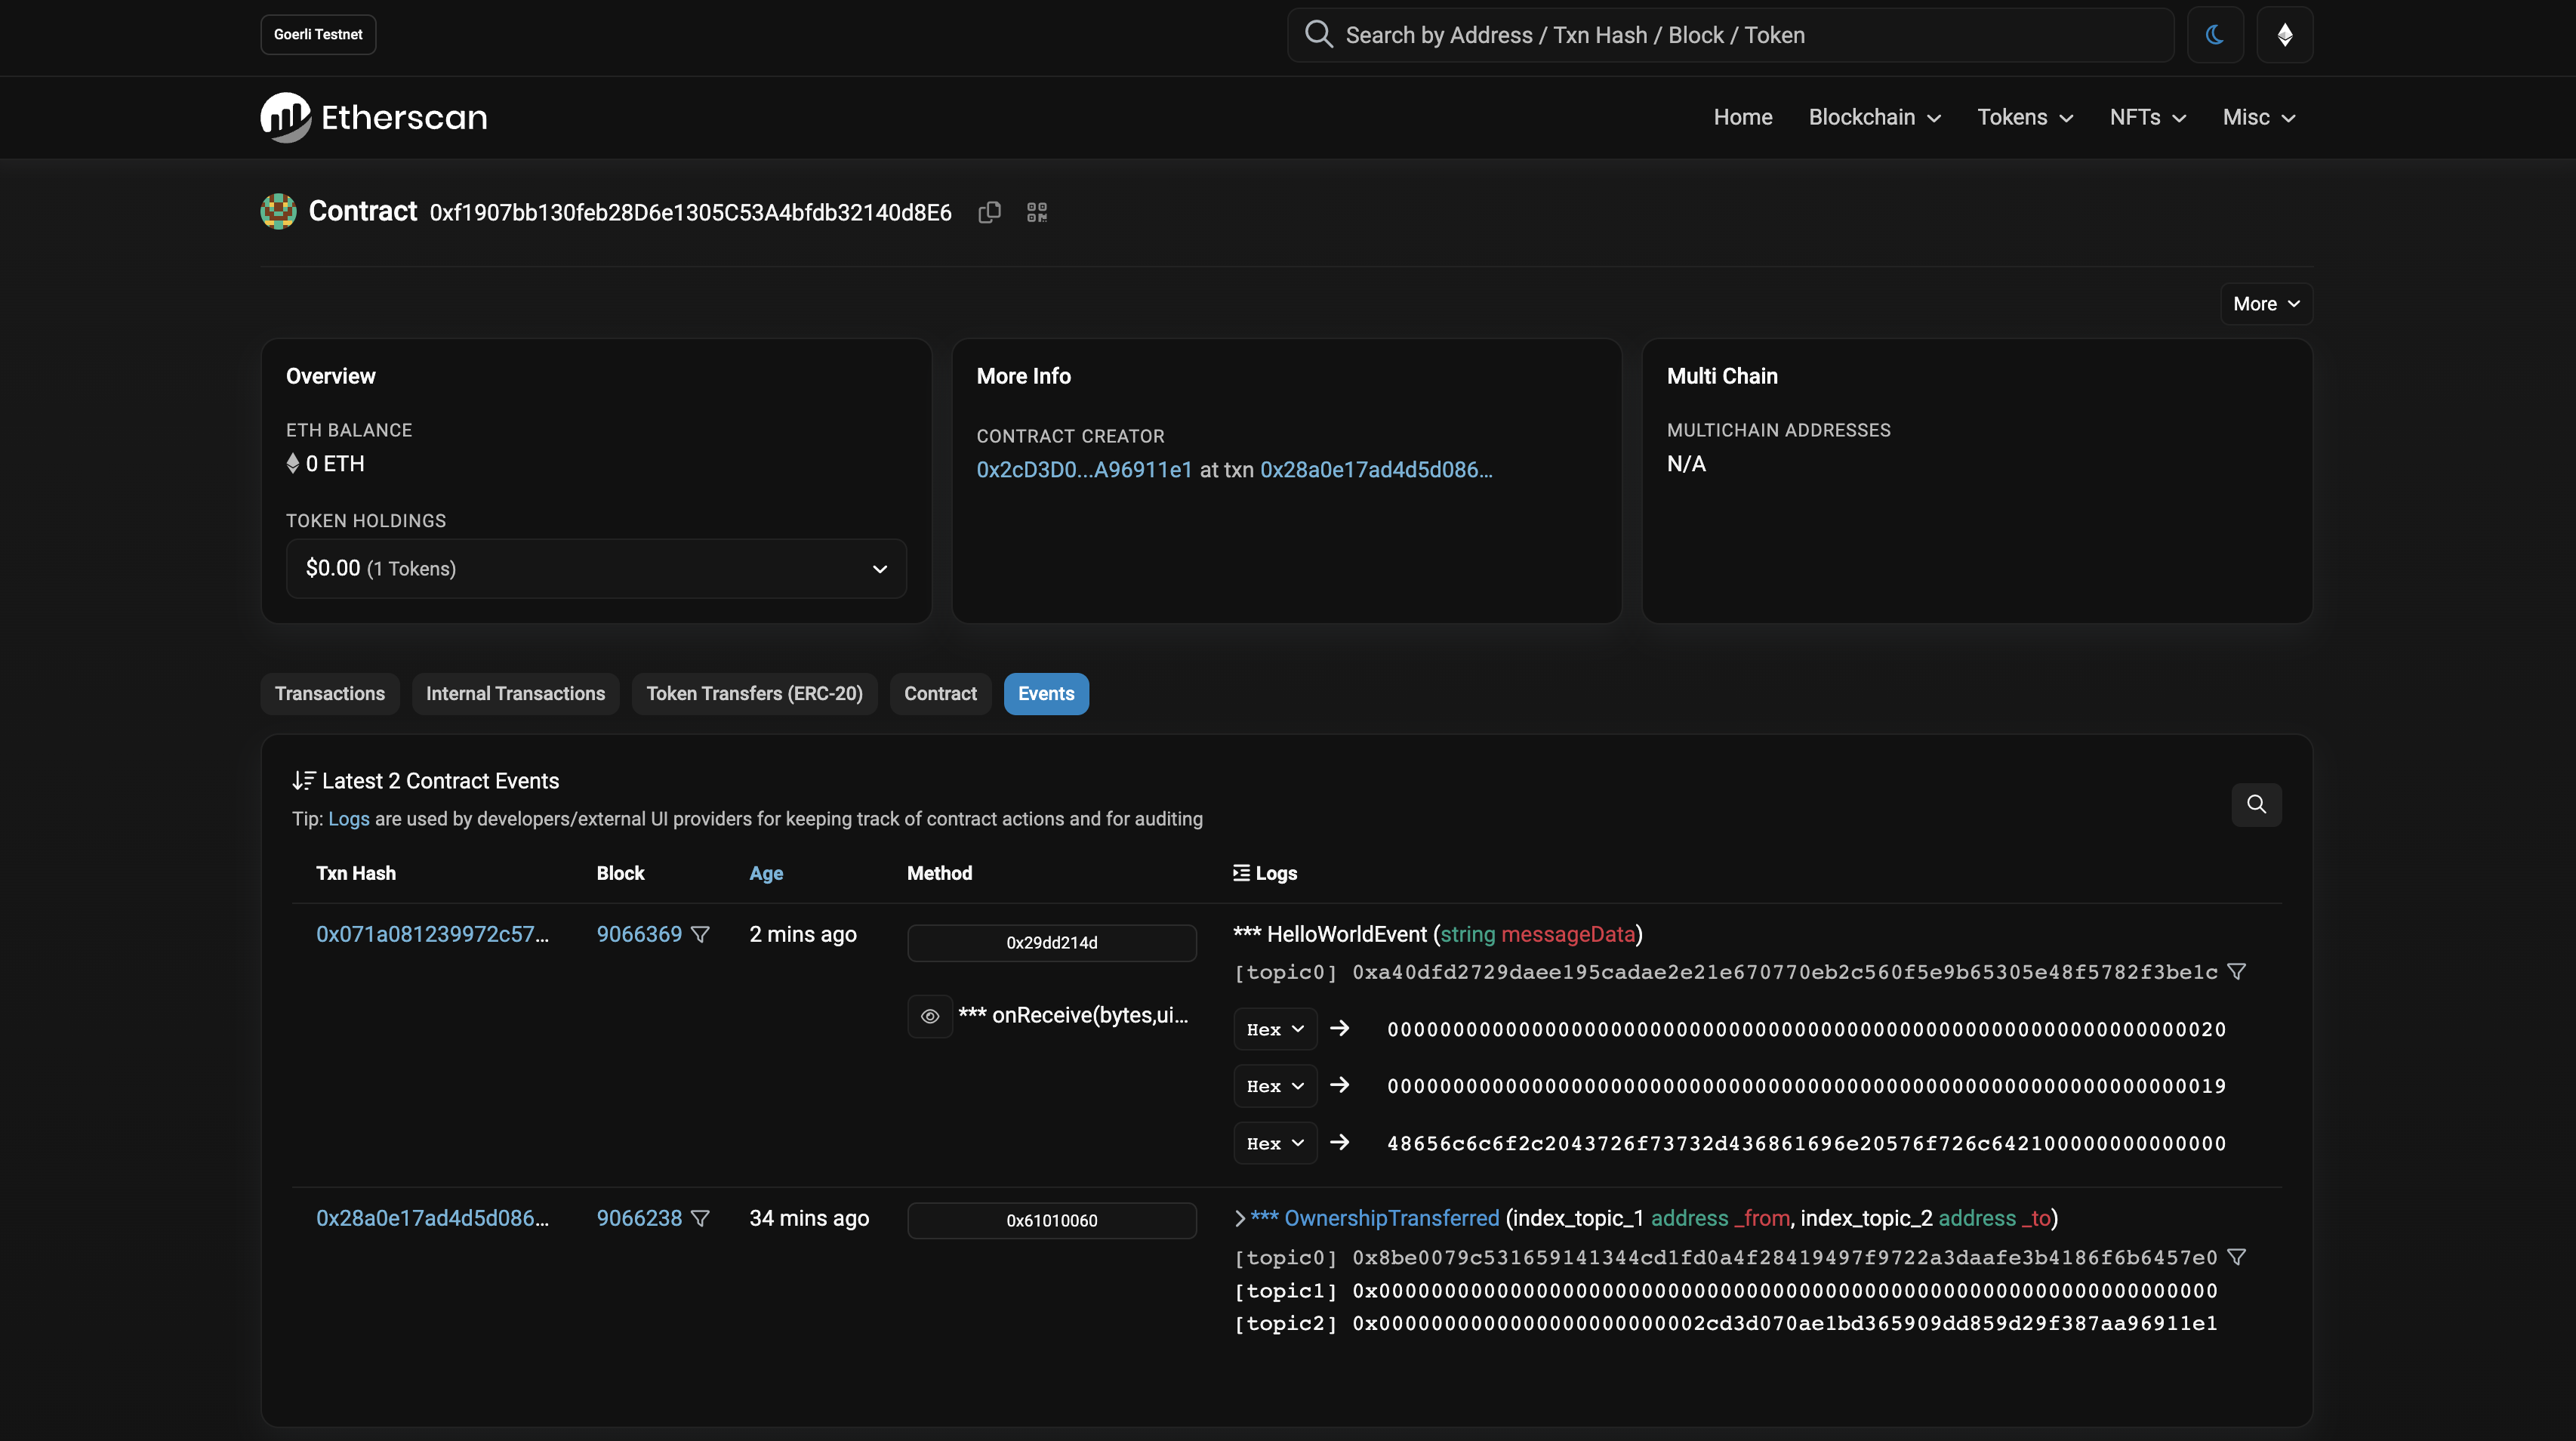Filter by OwnershipTransferred topic0 hash

pos(2237,1257)
